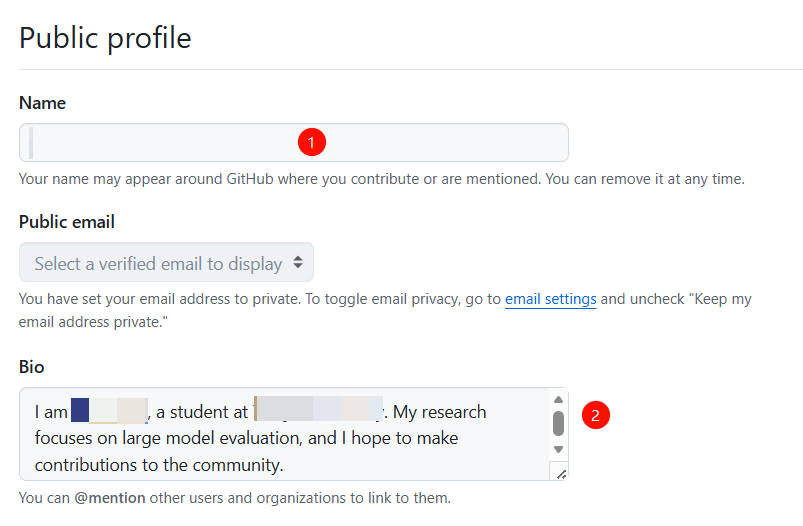Click the Name field label
803x526 pixels.
tap(42, 103)
